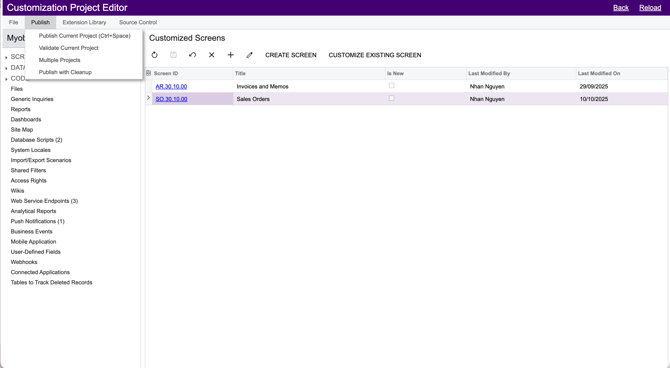670x368 pixels.
Task: Click the Add plus icon in toolbar
Action: [x=230, y=55]
